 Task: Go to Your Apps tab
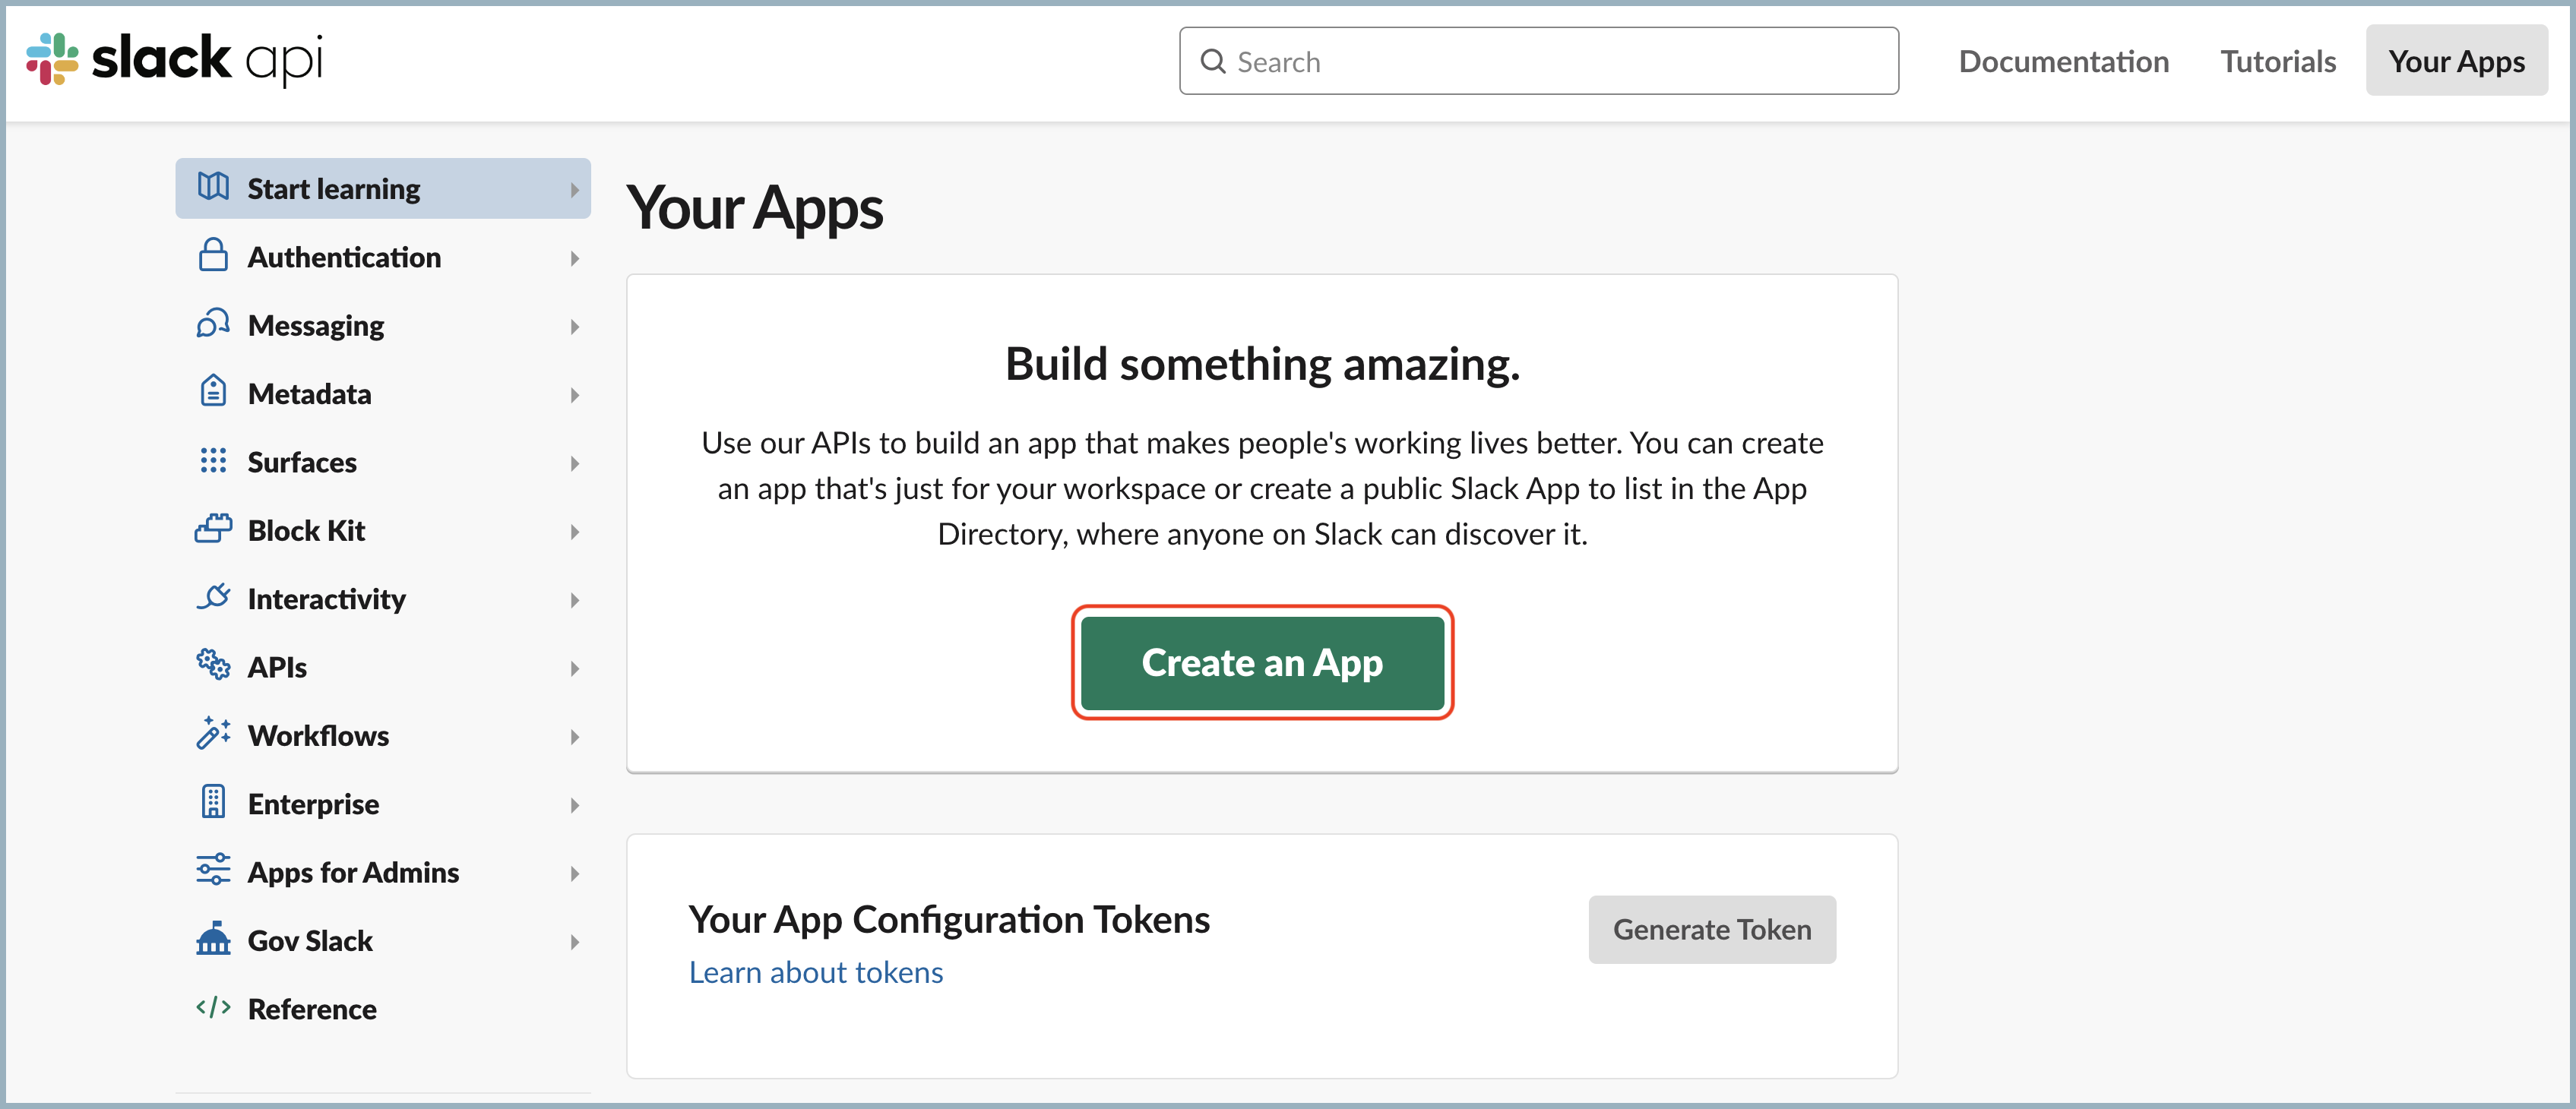(2455, 62)
